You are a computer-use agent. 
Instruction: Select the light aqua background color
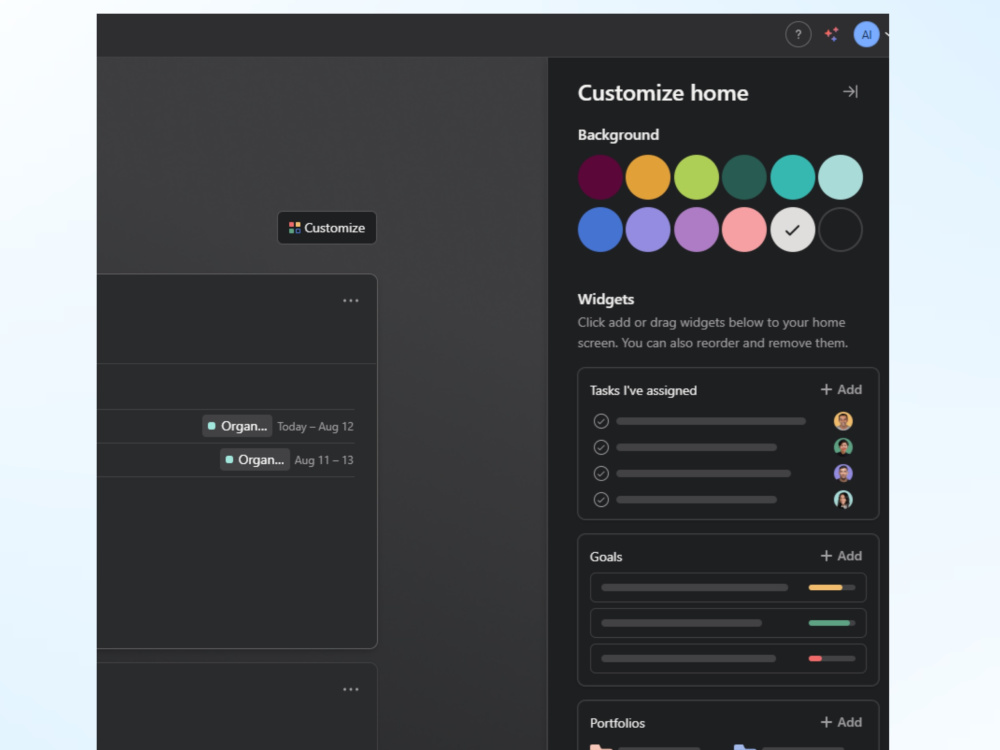841,177
